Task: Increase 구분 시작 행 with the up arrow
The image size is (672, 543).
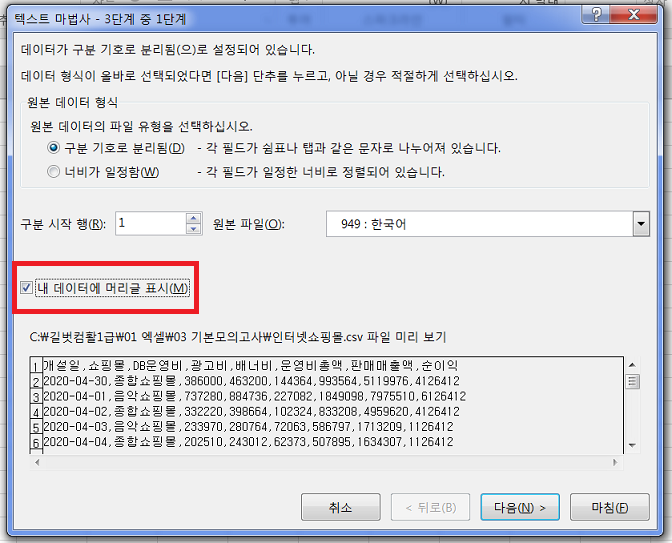Action: click(x=194, y=218)
